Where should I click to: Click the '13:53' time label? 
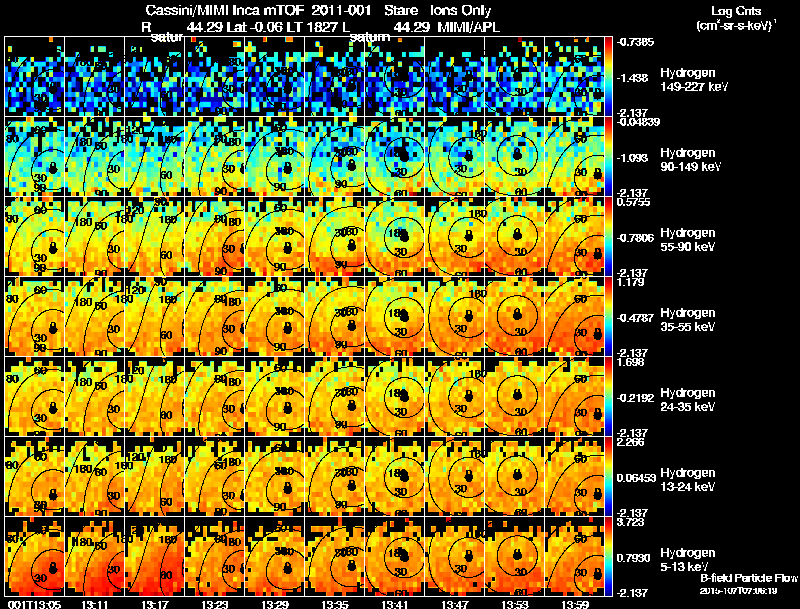point(515,604)
